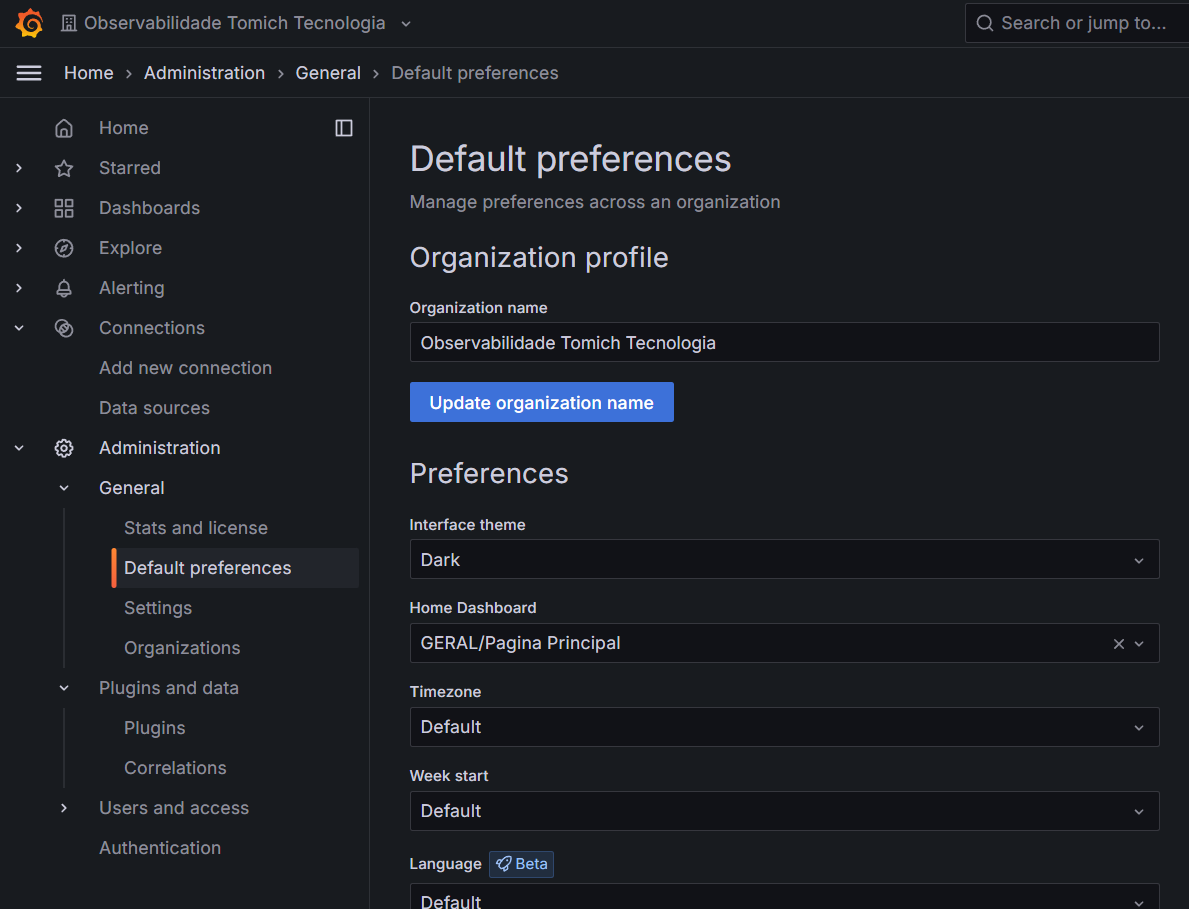Expand the Alerting section chevron
The image size is (1189, 909).
coord(19,288)
